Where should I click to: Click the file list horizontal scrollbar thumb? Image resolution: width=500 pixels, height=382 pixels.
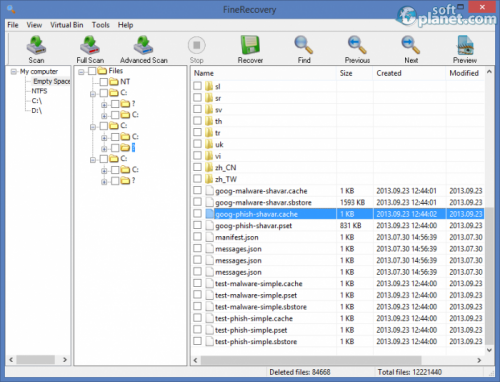[x=311, y=360]
